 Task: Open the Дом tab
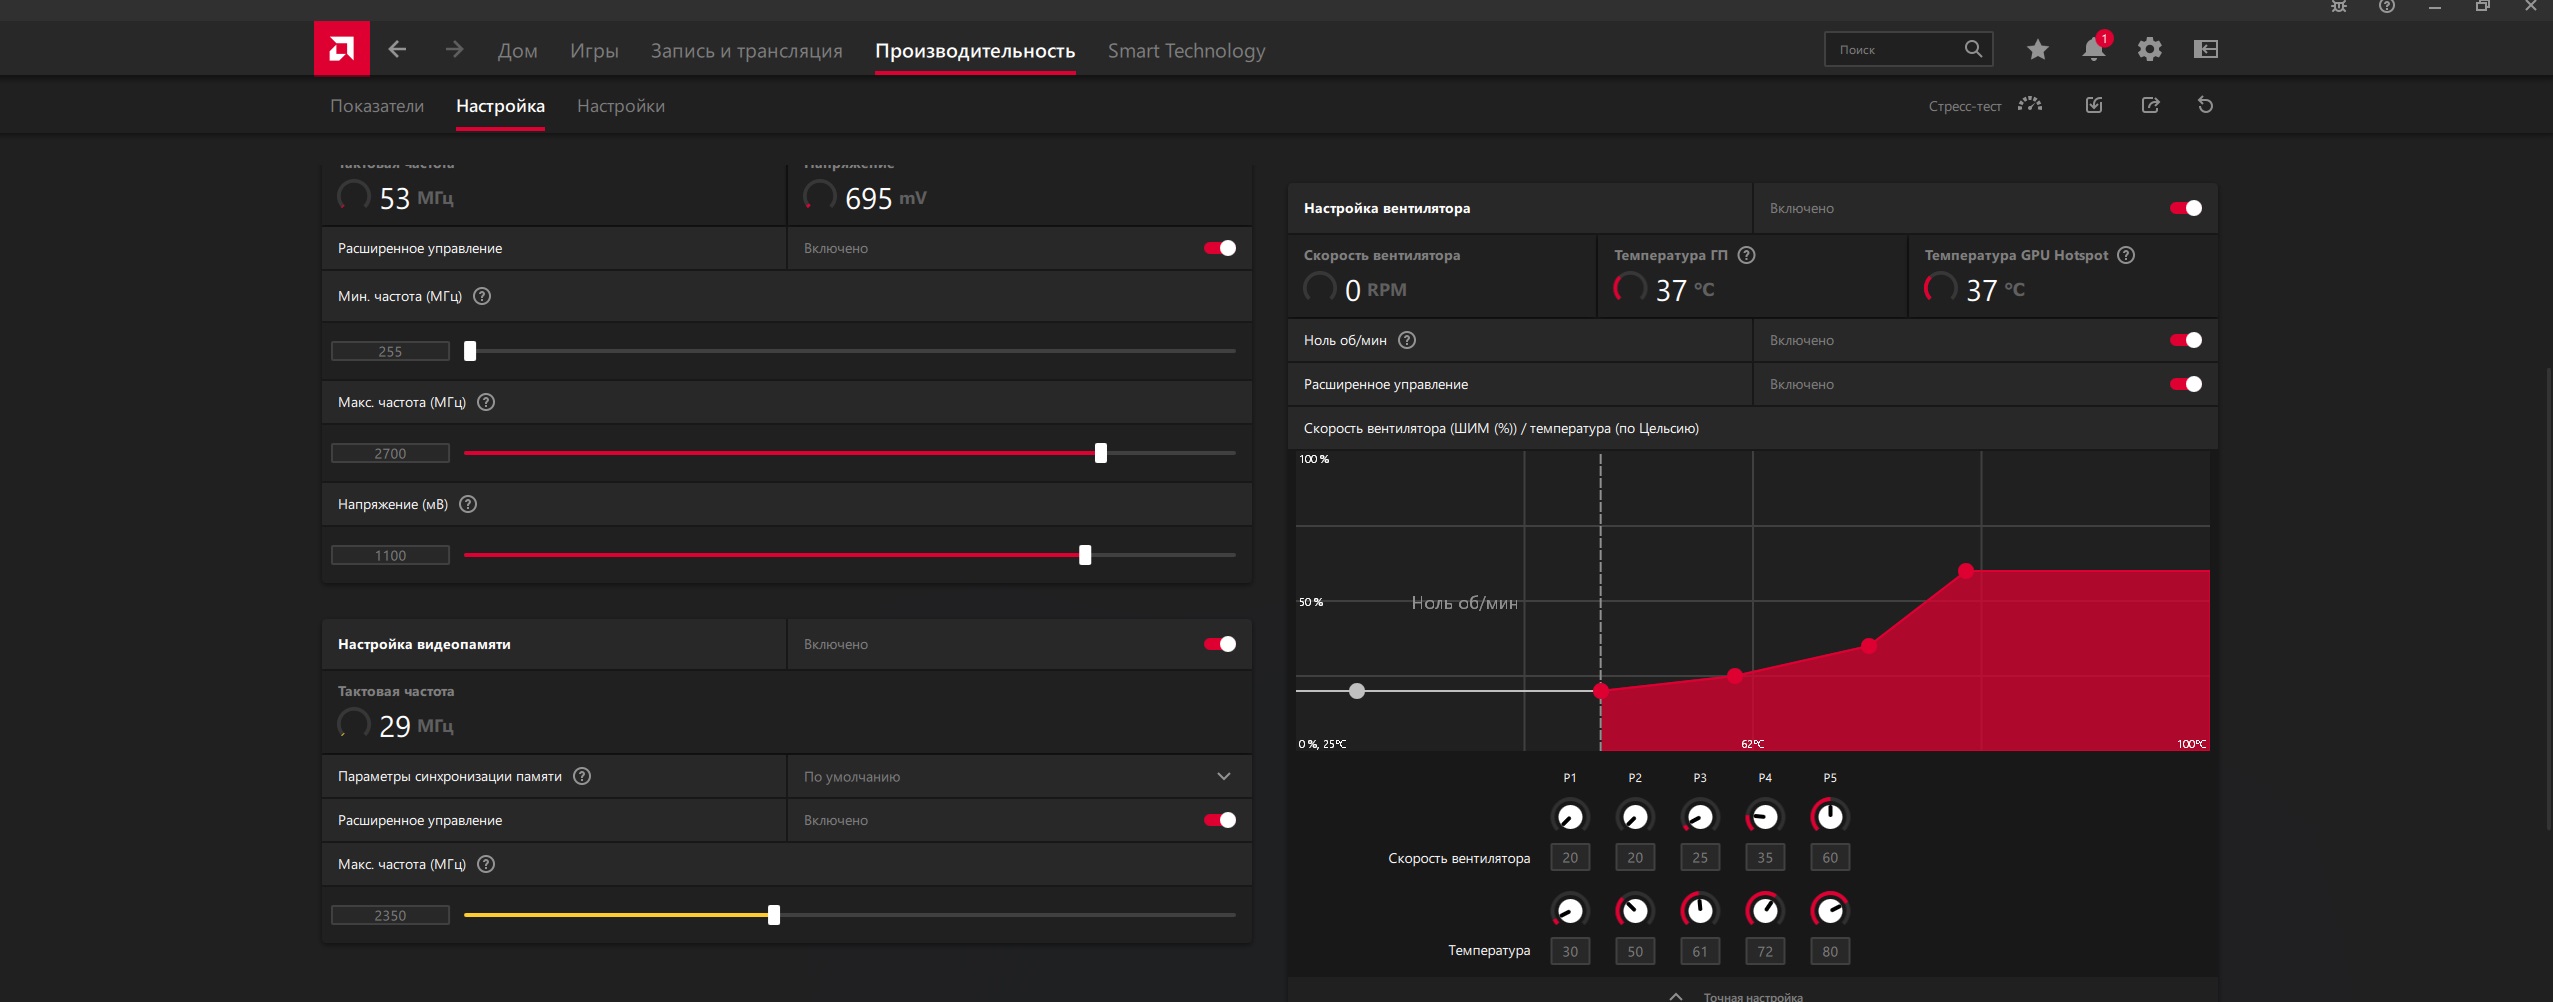(517, 50)
